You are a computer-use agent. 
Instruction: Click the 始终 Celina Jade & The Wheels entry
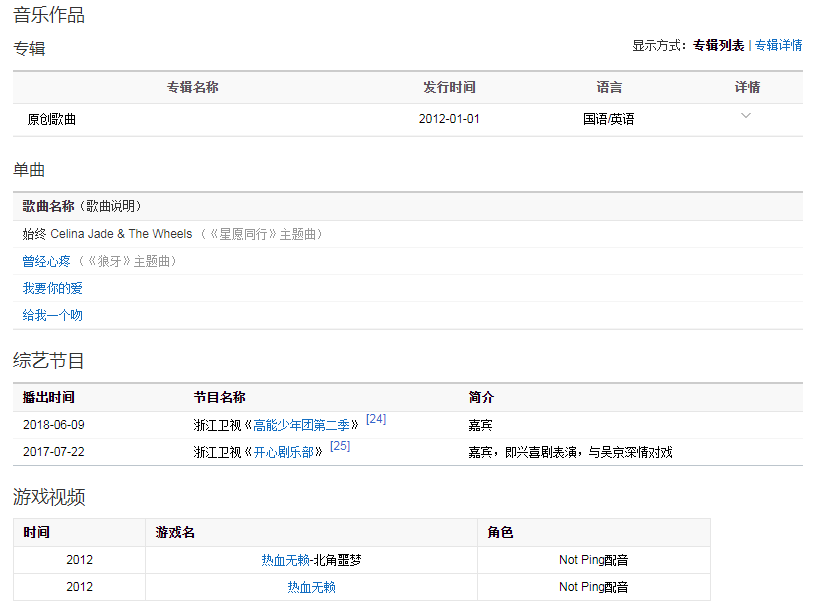tap(107, 234)
